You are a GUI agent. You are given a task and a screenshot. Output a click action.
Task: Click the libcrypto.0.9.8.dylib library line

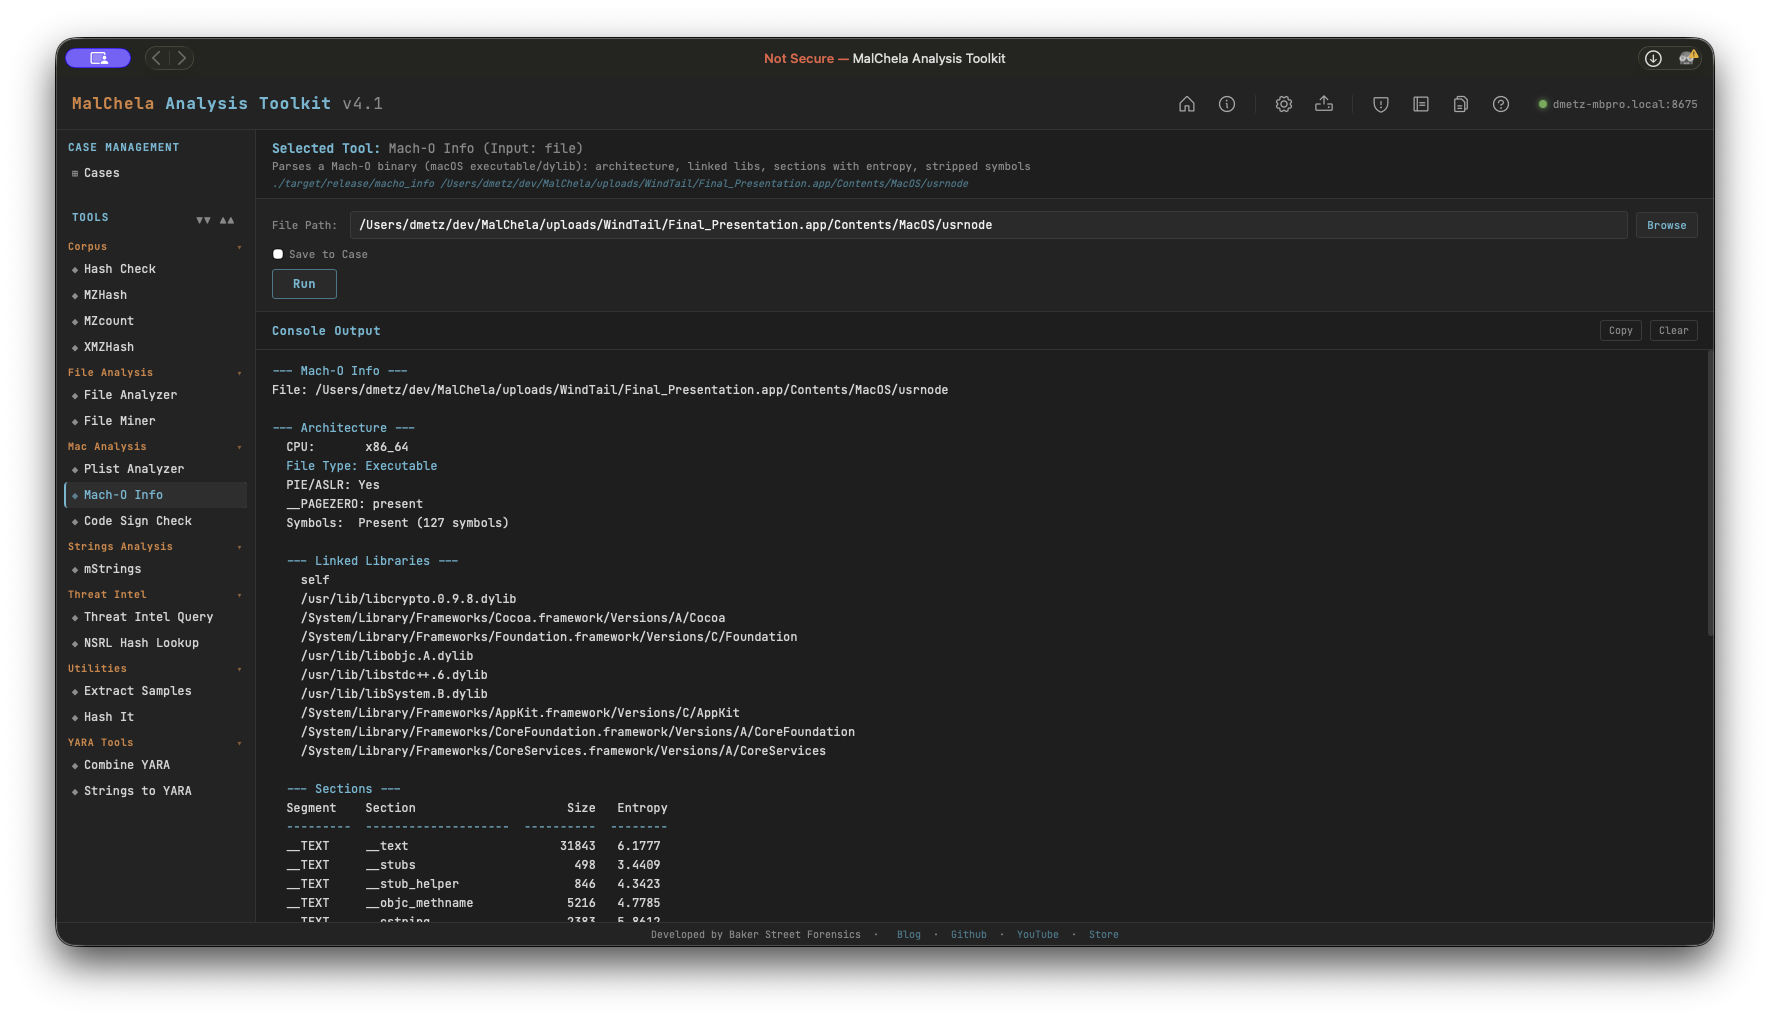pos(408,599)
